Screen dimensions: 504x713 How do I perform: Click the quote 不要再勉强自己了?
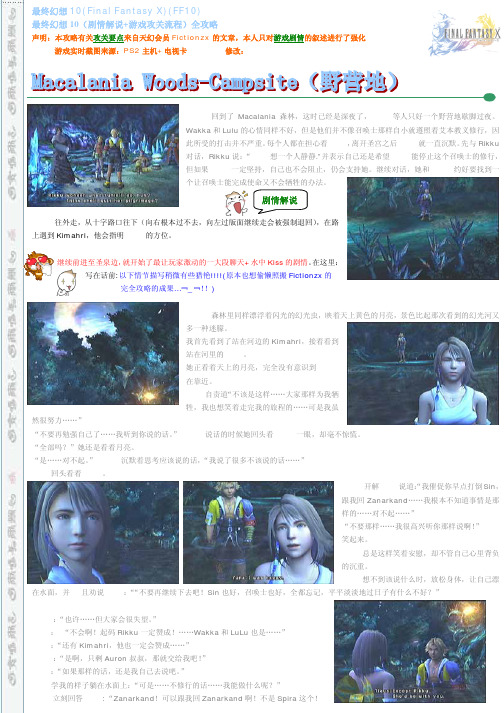coord(106,434)
